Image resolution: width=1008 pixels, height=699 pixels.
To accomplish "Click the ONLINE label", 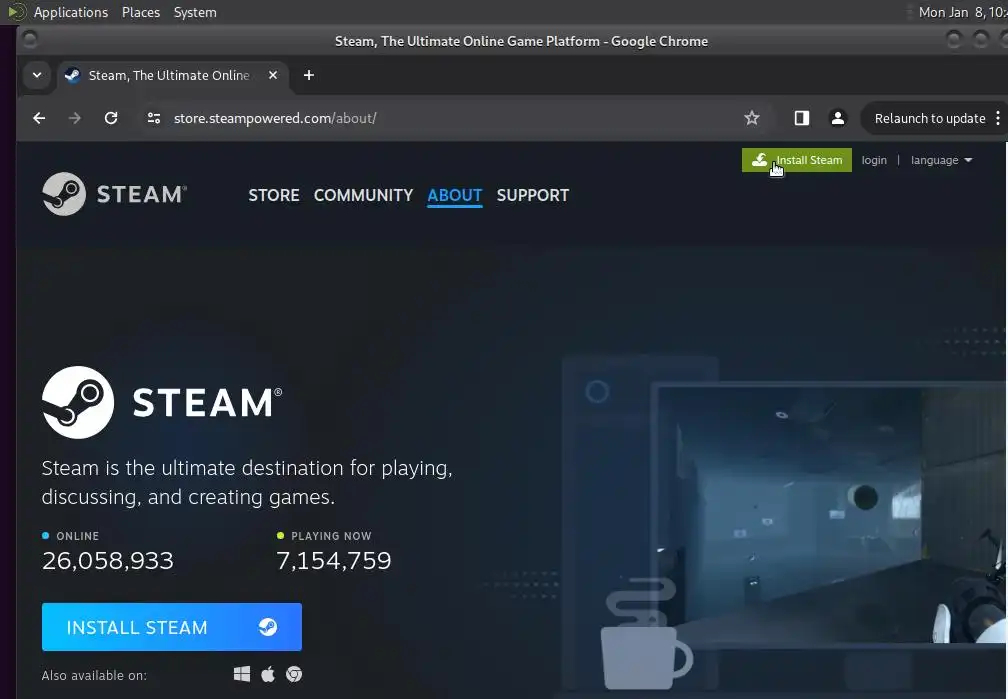I will pyautogui.click(x=77, y=536).
